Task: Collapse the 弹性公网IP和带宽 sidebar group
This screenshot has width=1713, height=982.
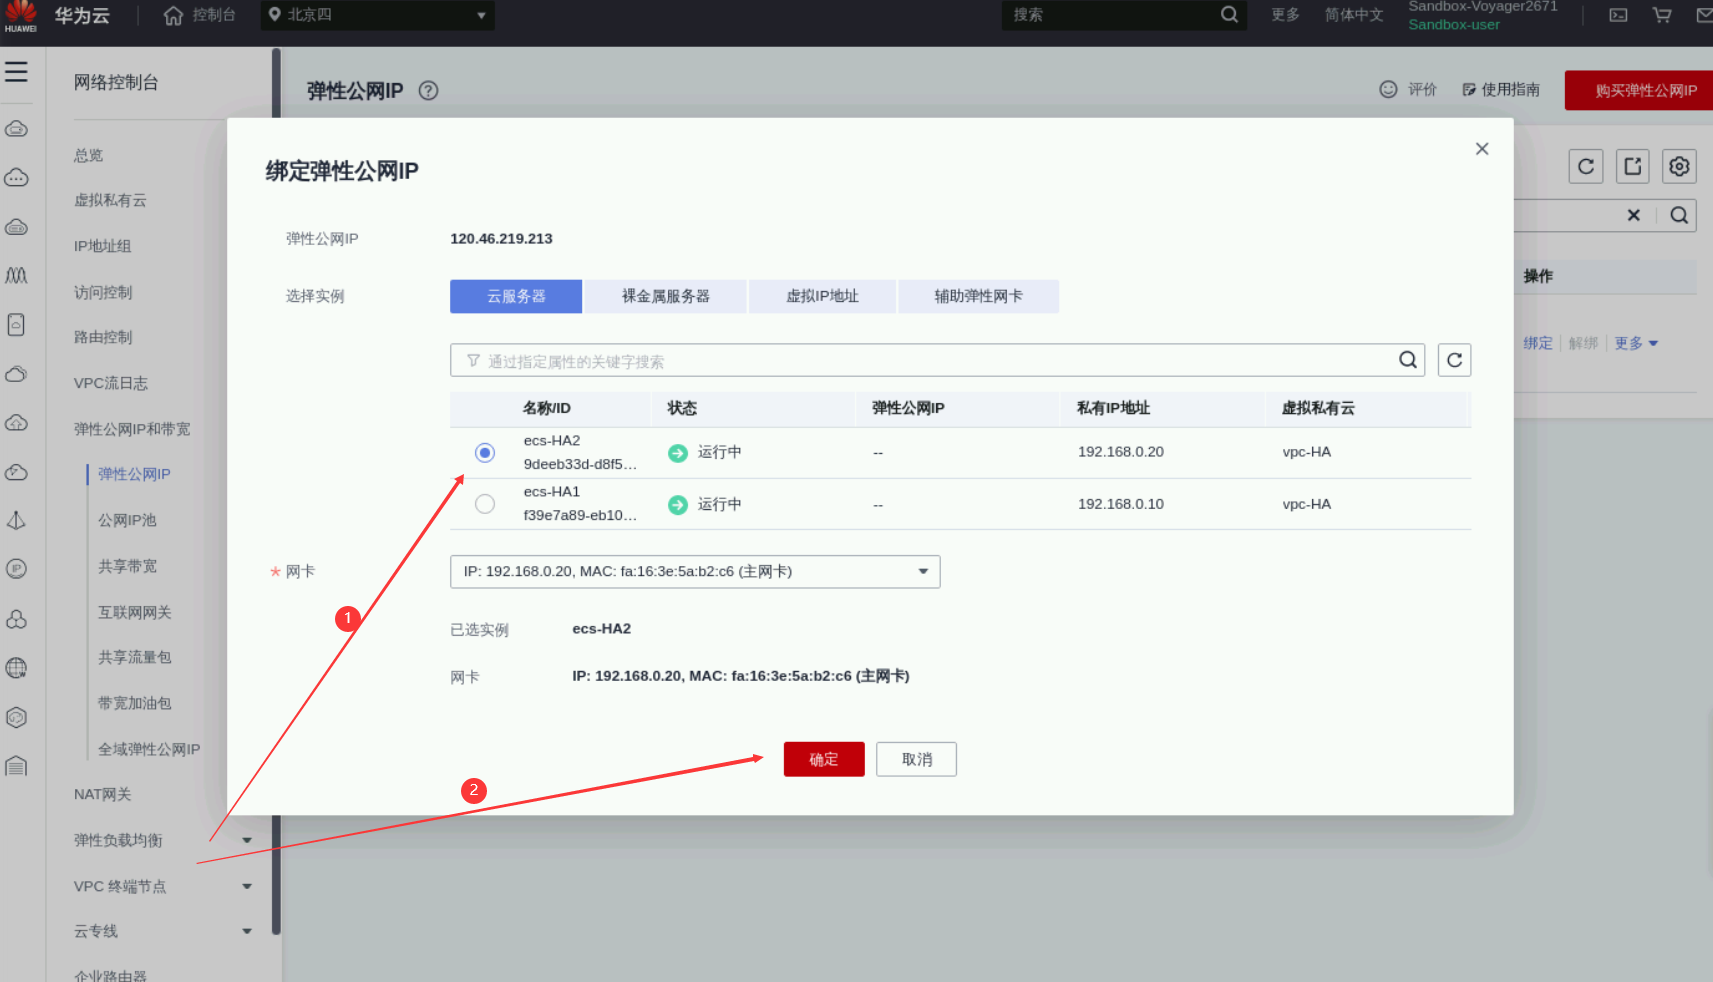Action: coord(132,429)
